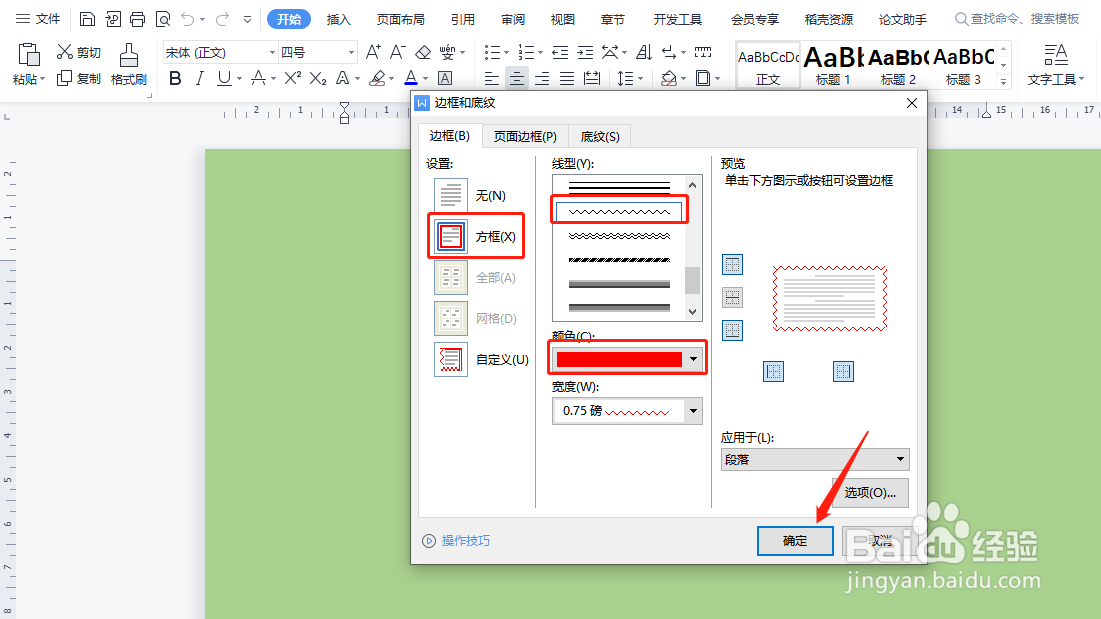Image resolution: width=1101 pixels, height=619 pixels.
Task: Increase font size icon
Action: [x=374, y=52]
